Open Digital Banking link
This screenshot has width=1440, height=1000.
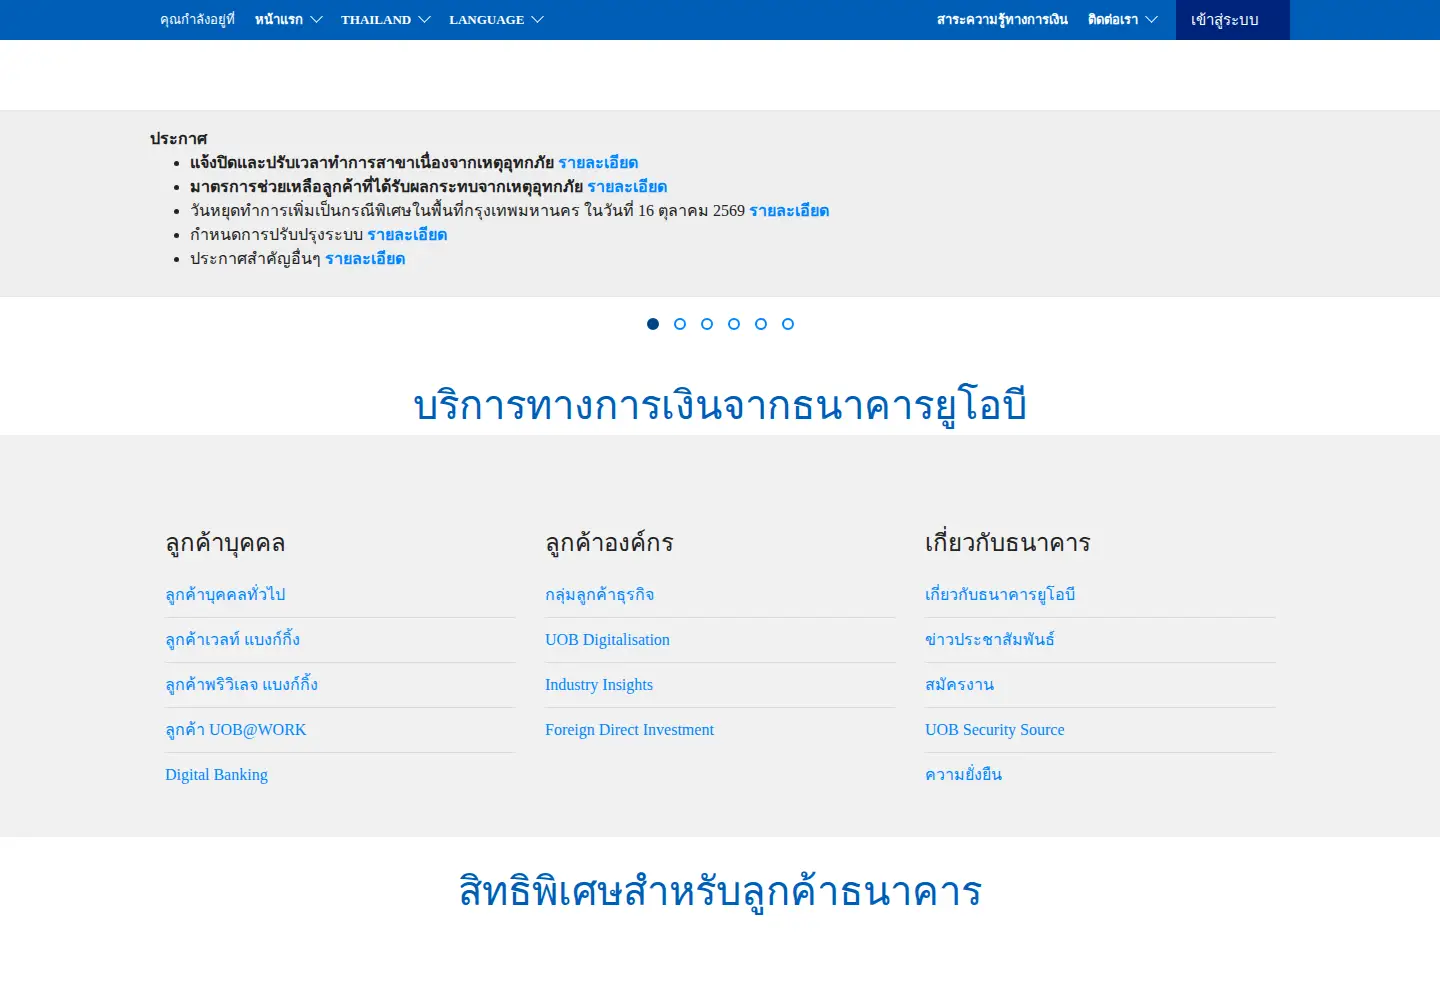click(216, 775)
